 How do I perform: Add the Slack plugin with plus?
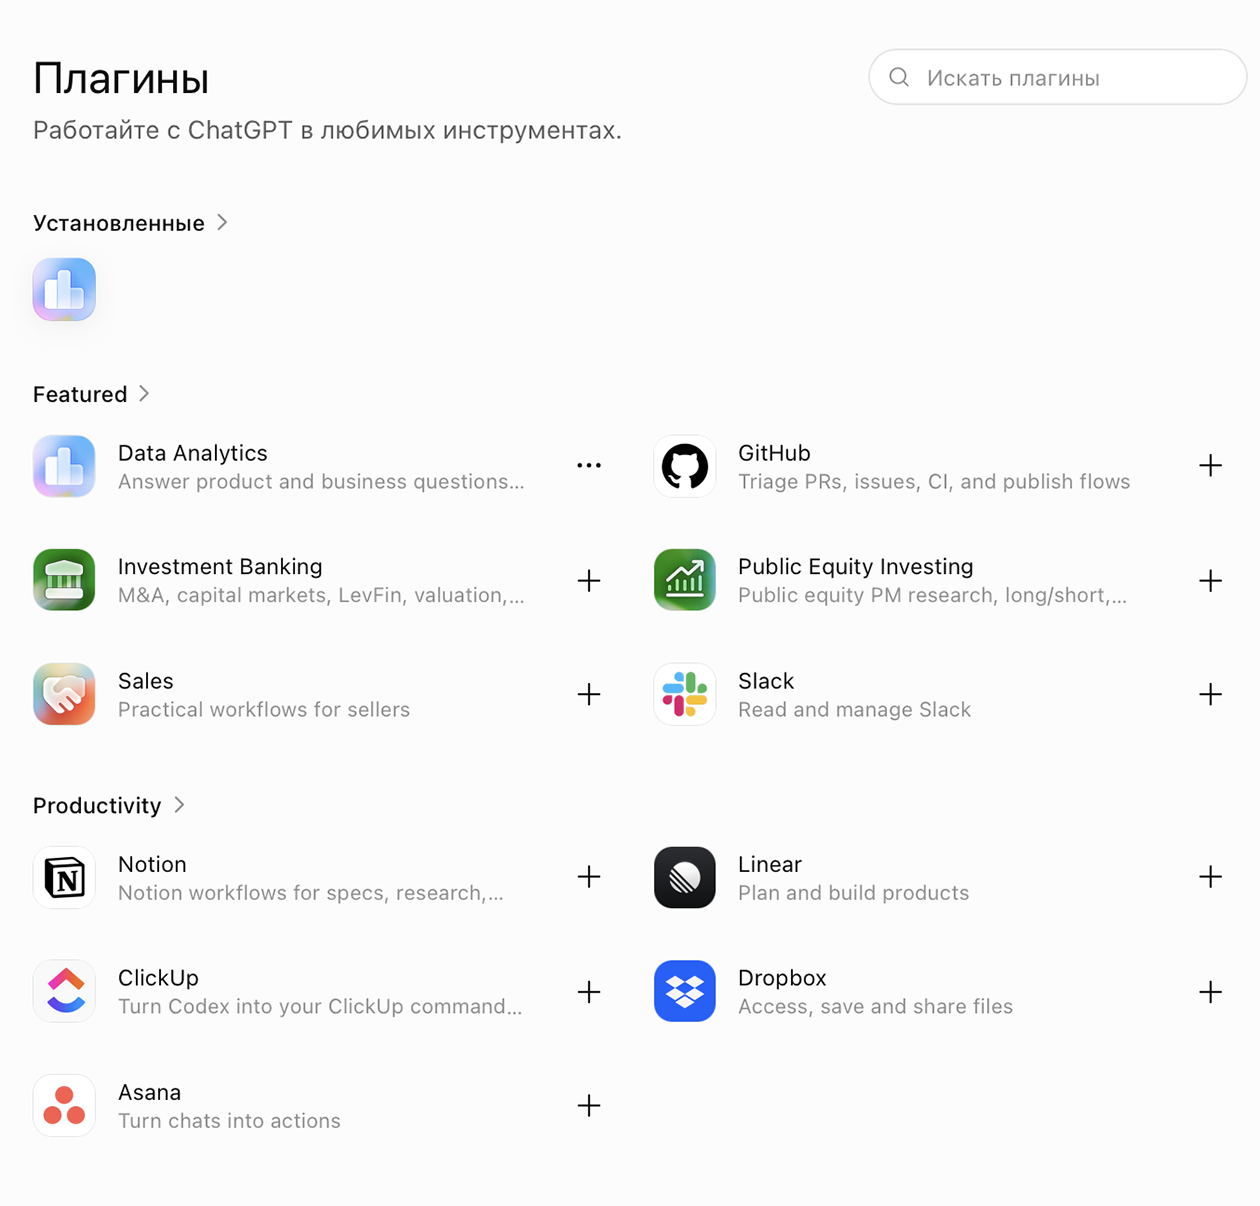click(x=1210, y=694)
